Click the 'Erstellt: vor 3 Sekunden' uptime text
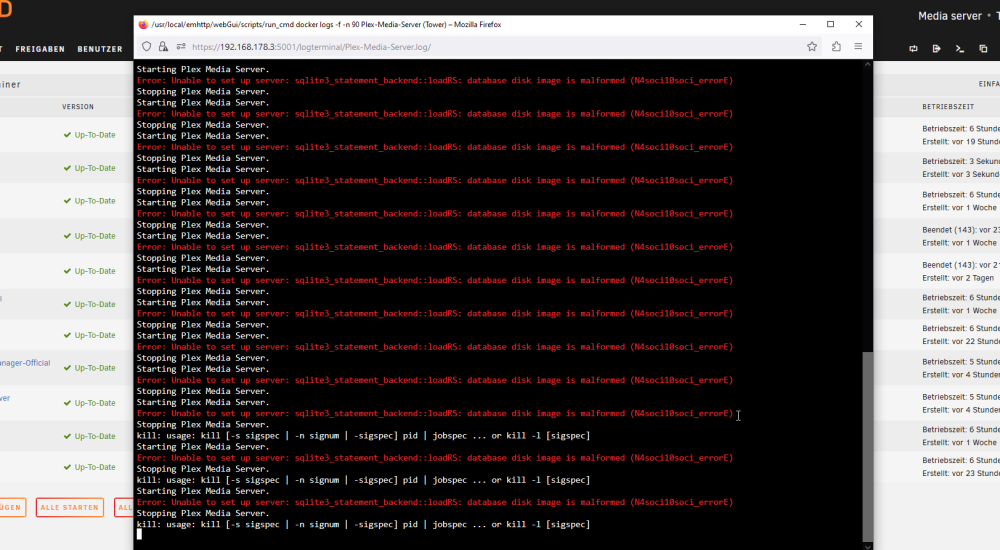The width and height of the screenshot is (1000, 550). tap(960, 174)
